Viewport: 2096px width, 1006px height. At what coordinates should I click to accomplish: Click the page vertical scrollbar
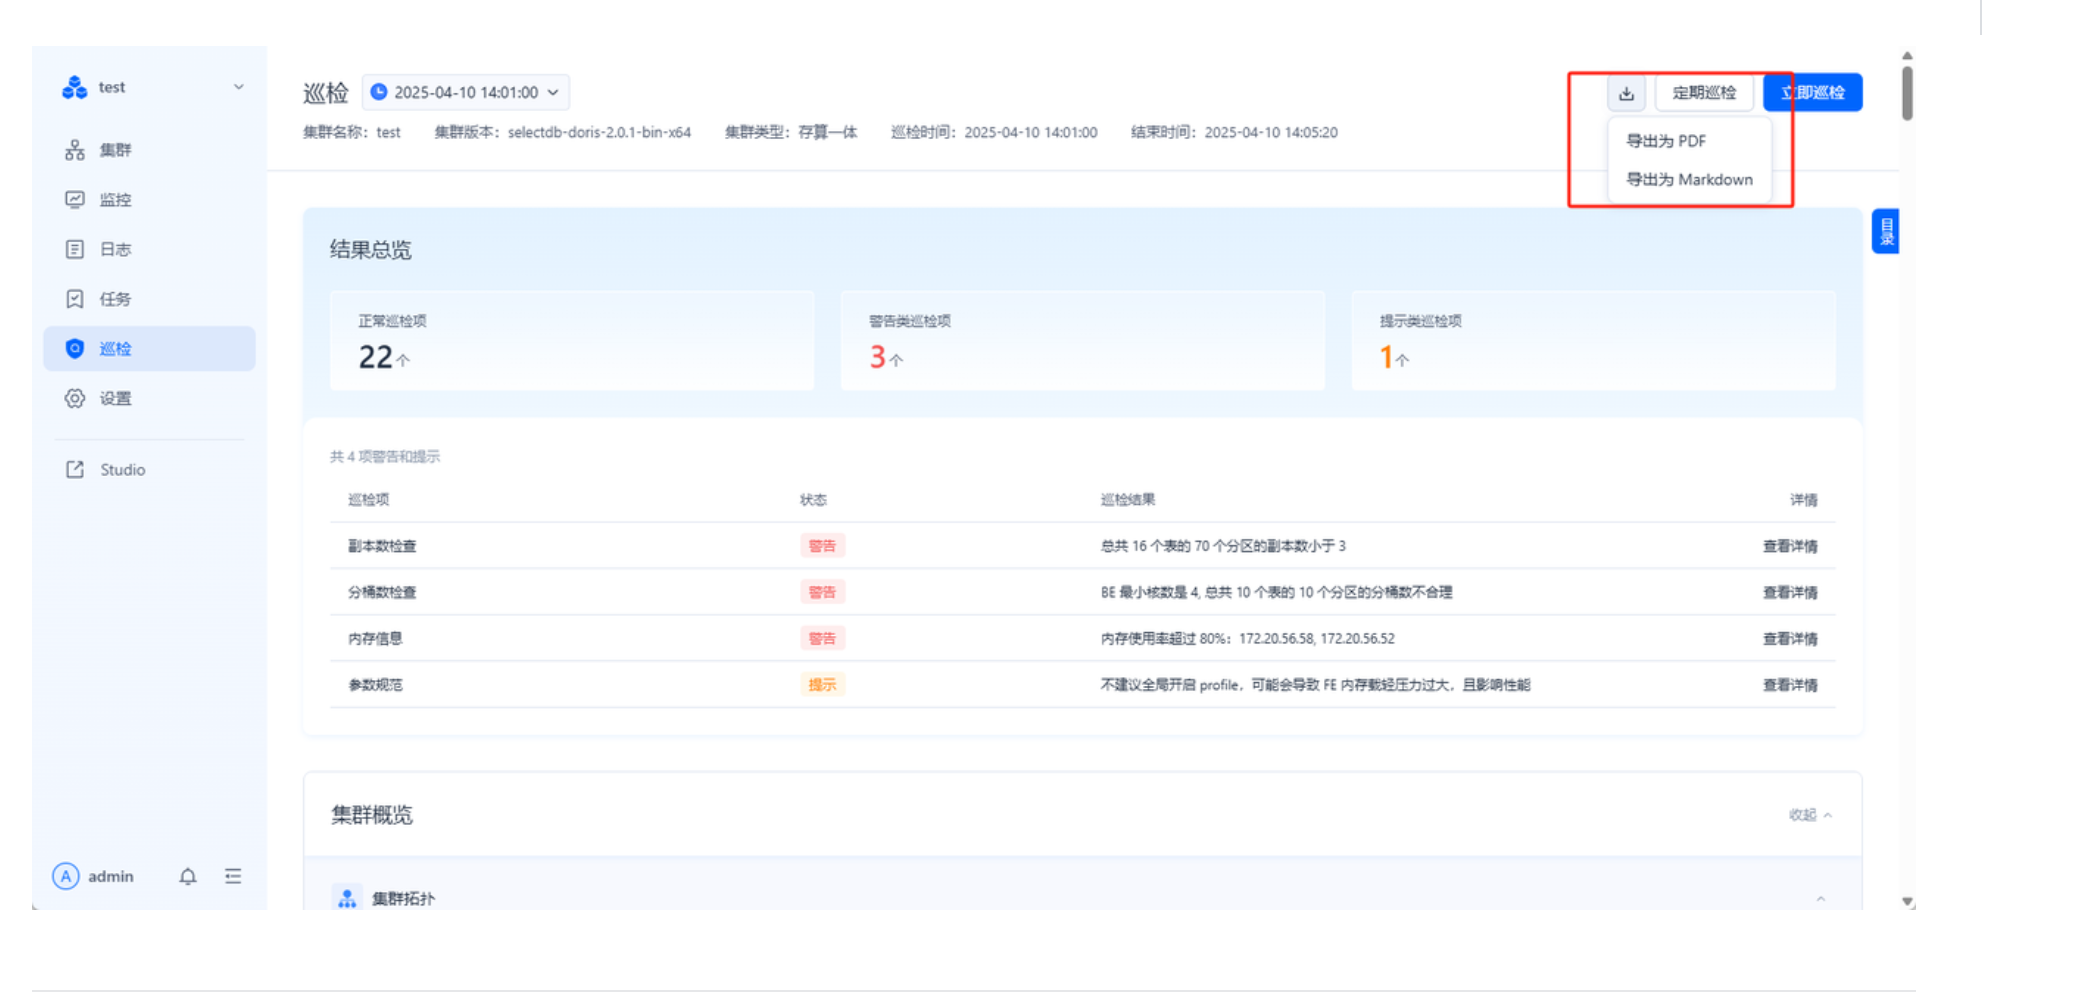(x=1907, y=95)
